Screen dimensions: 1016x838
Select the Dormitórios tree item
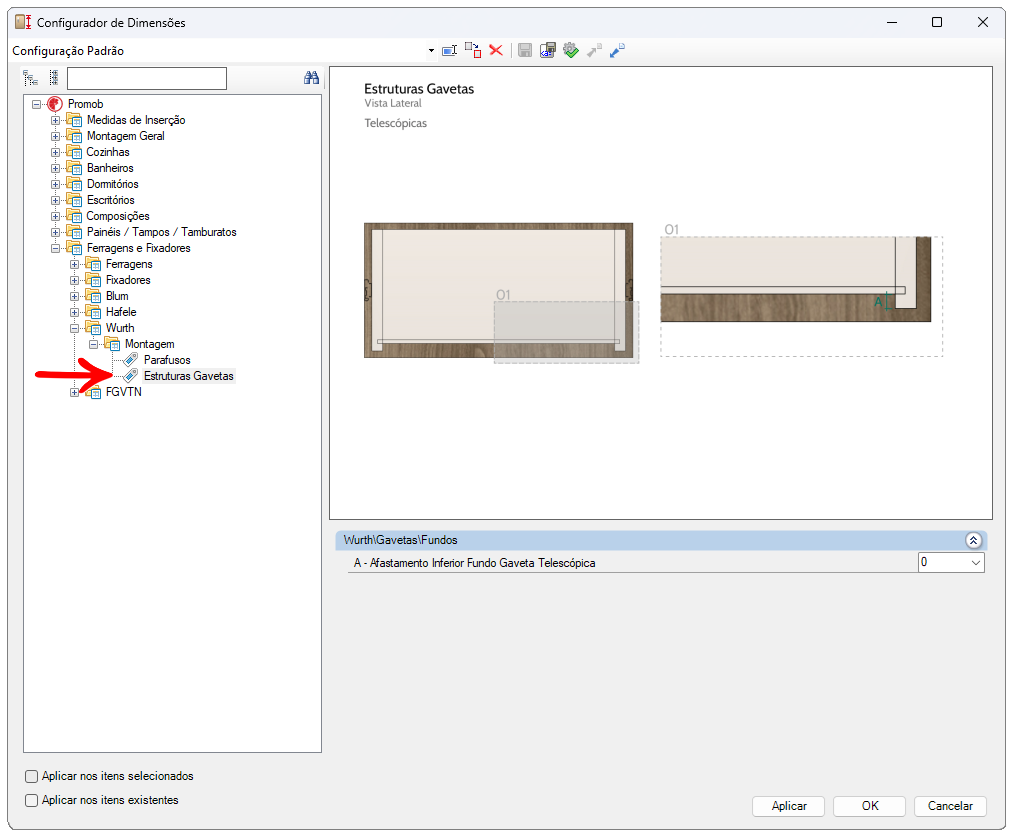point(112,184)
